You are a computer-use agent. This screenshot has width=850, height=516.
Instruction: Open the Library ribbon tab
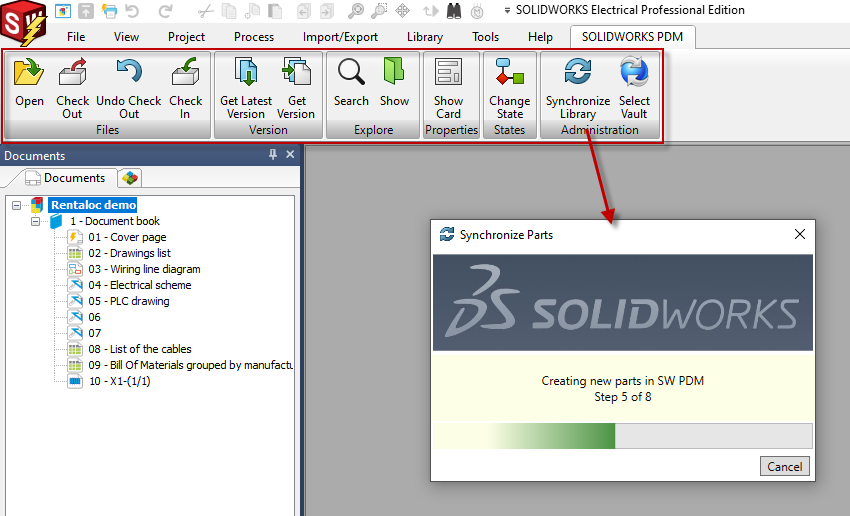click(x=425, y=37)
